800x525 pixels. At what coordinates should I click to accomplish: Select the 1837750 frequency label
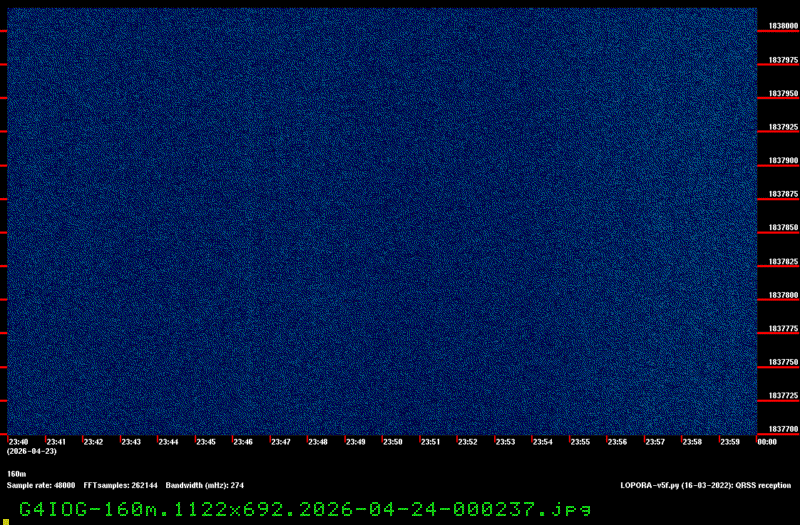coord(783,363)
